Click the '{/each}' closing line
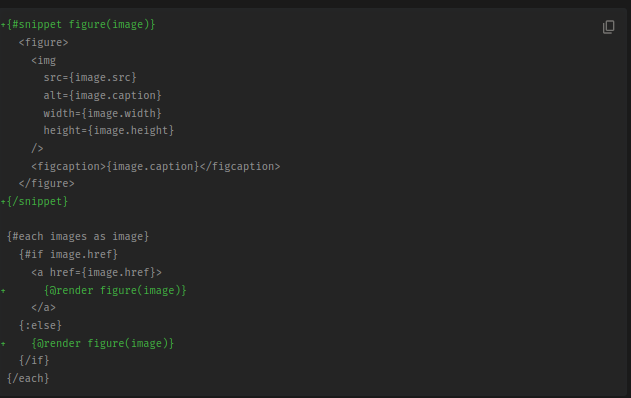Image resolution: width=631 pixels, height=398 pixels. tap(28, 378)
